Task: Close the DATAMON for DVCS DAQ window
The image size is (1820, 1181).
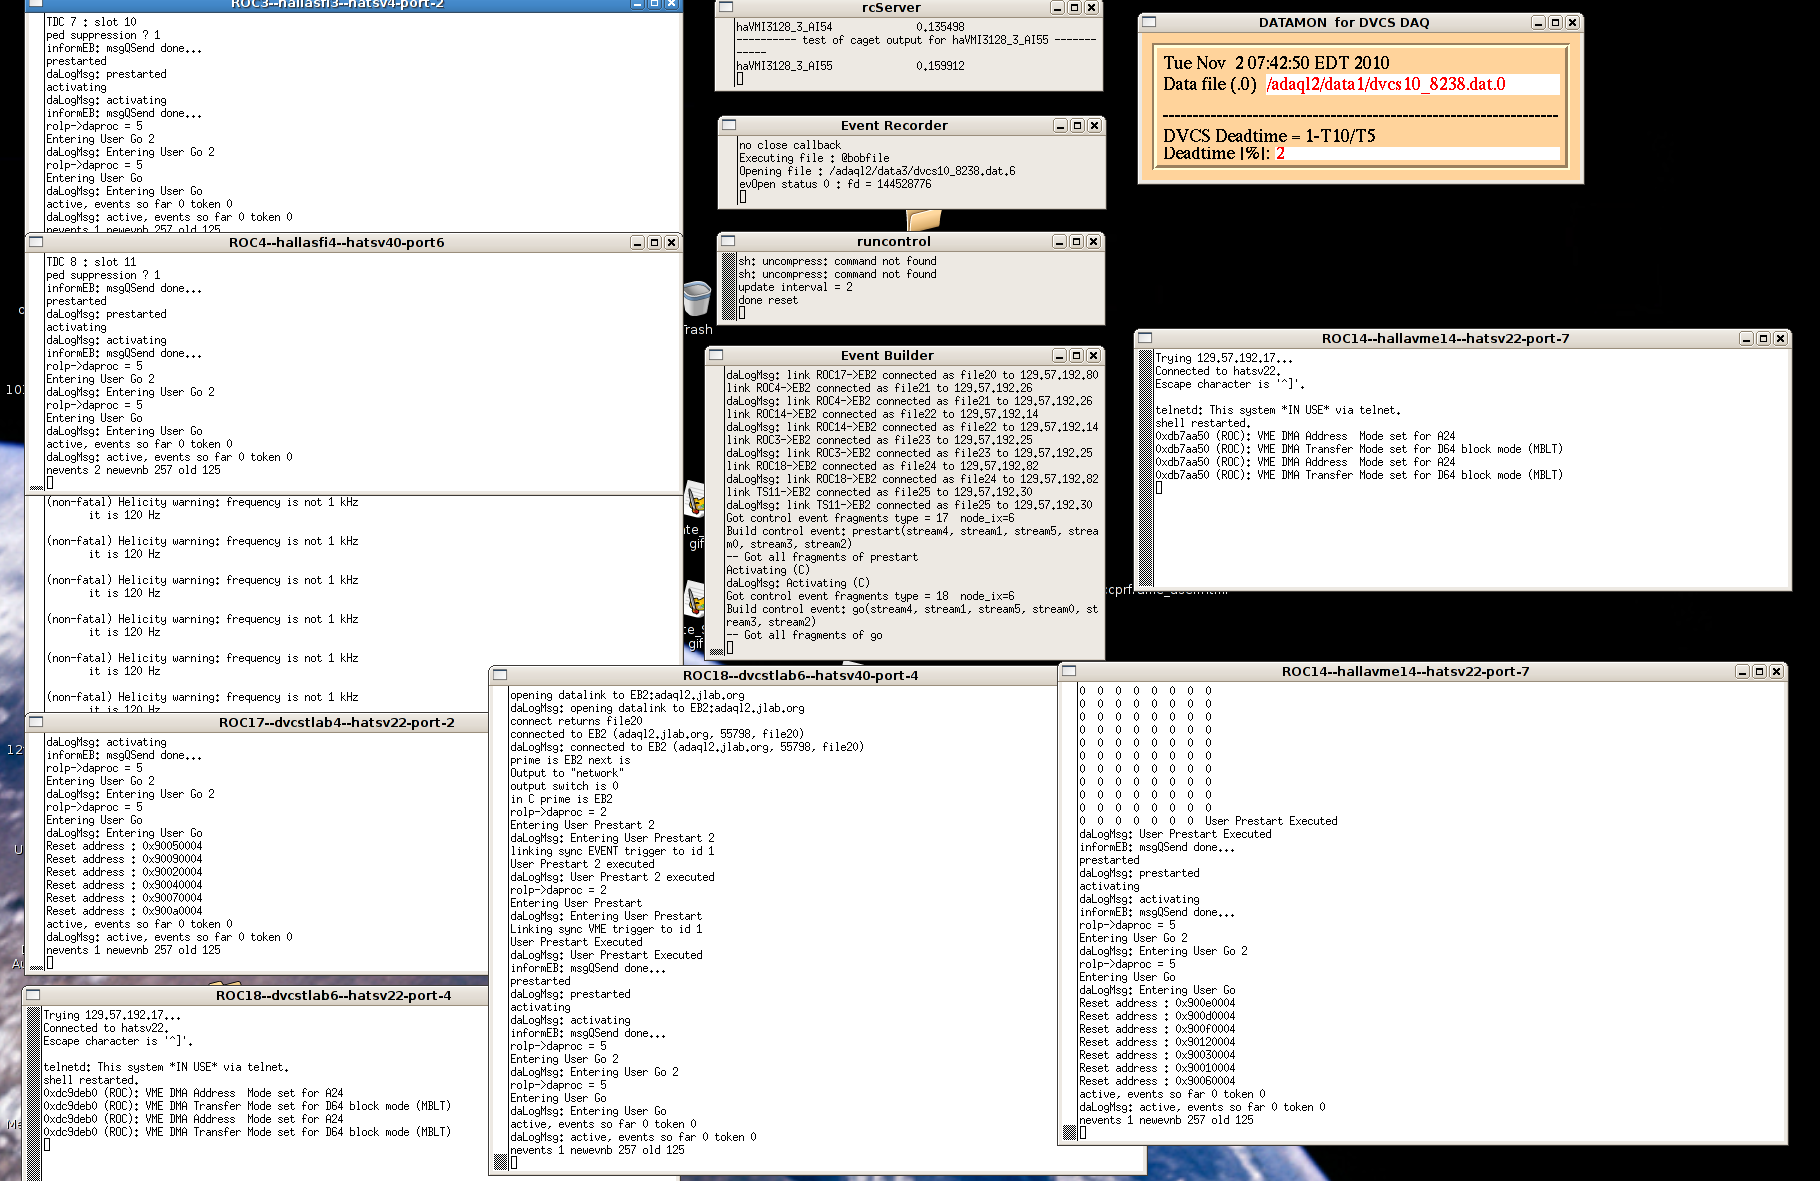Action: [x=1572, y=22]
